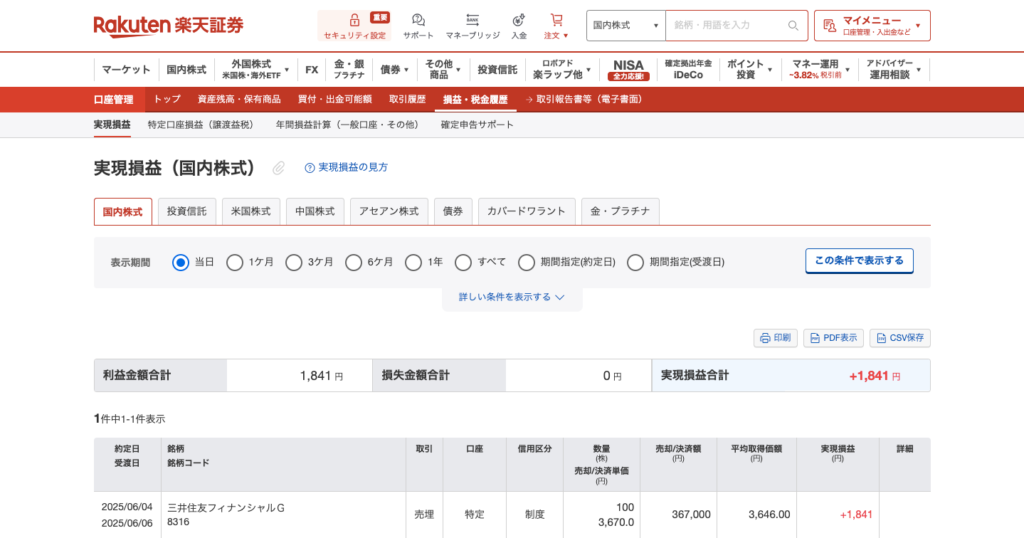Open the 実現損益の見方 help link

coord(346,168)
